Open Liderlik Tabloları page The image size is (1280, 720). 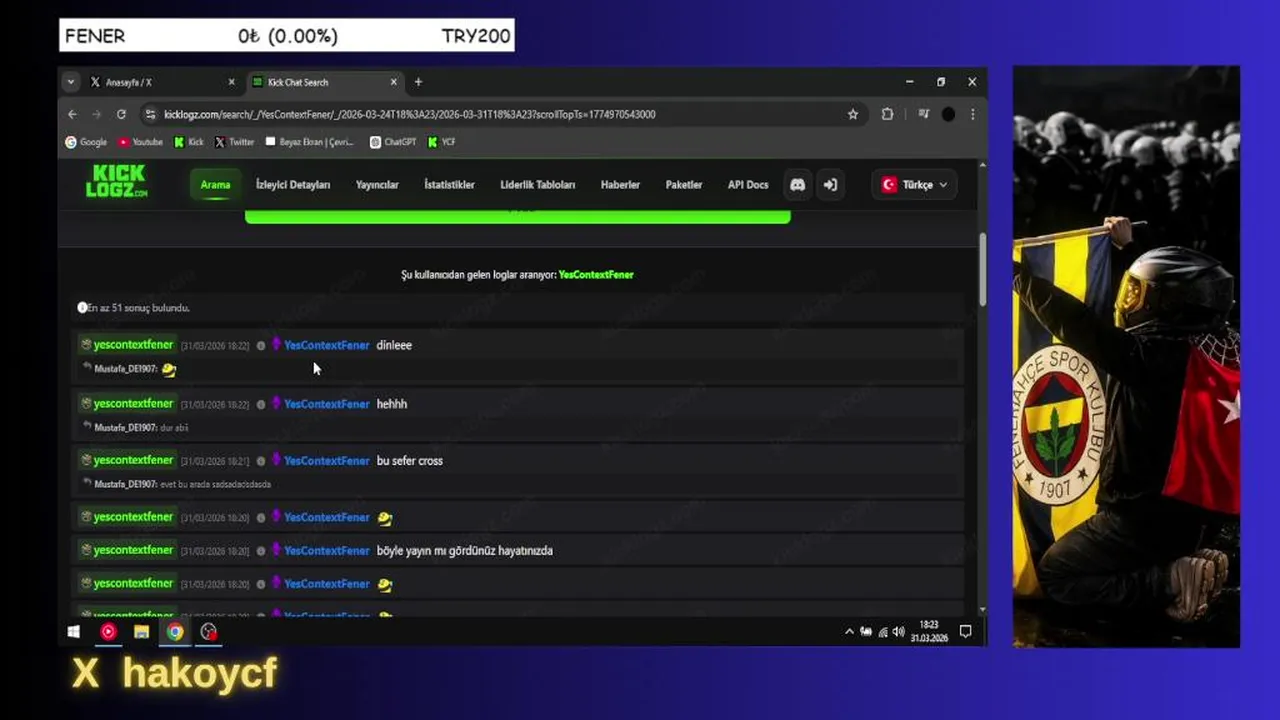[538, 185]
